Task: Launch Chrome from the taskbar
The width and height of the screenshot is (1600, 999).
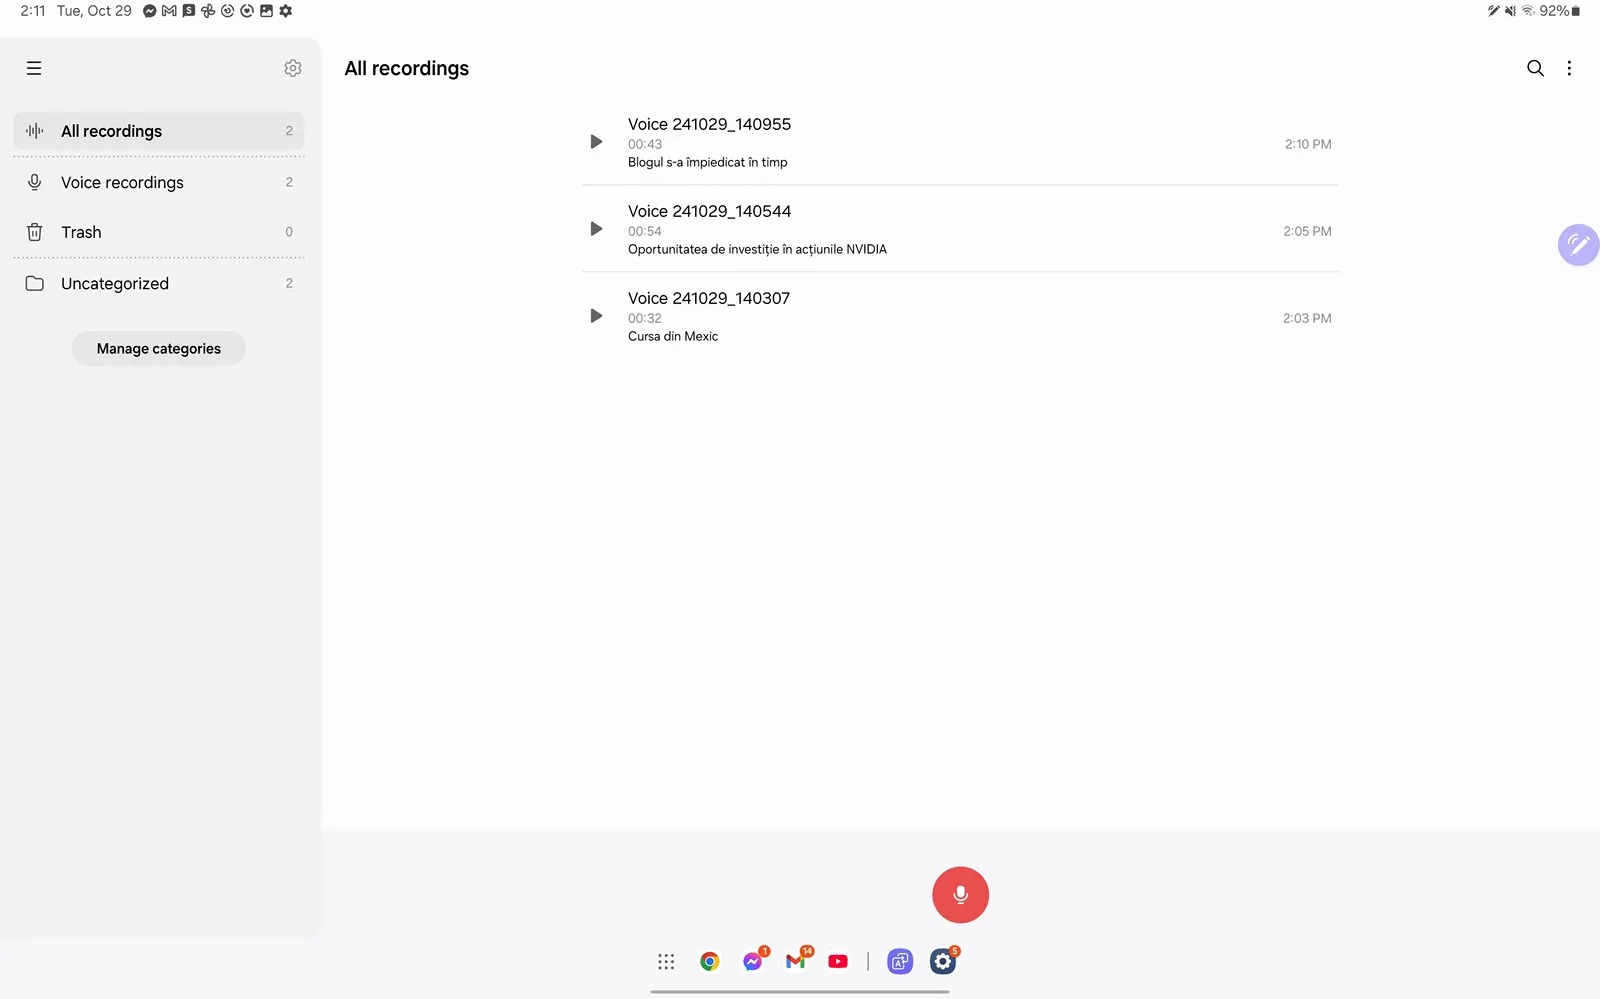Action: 709,962
